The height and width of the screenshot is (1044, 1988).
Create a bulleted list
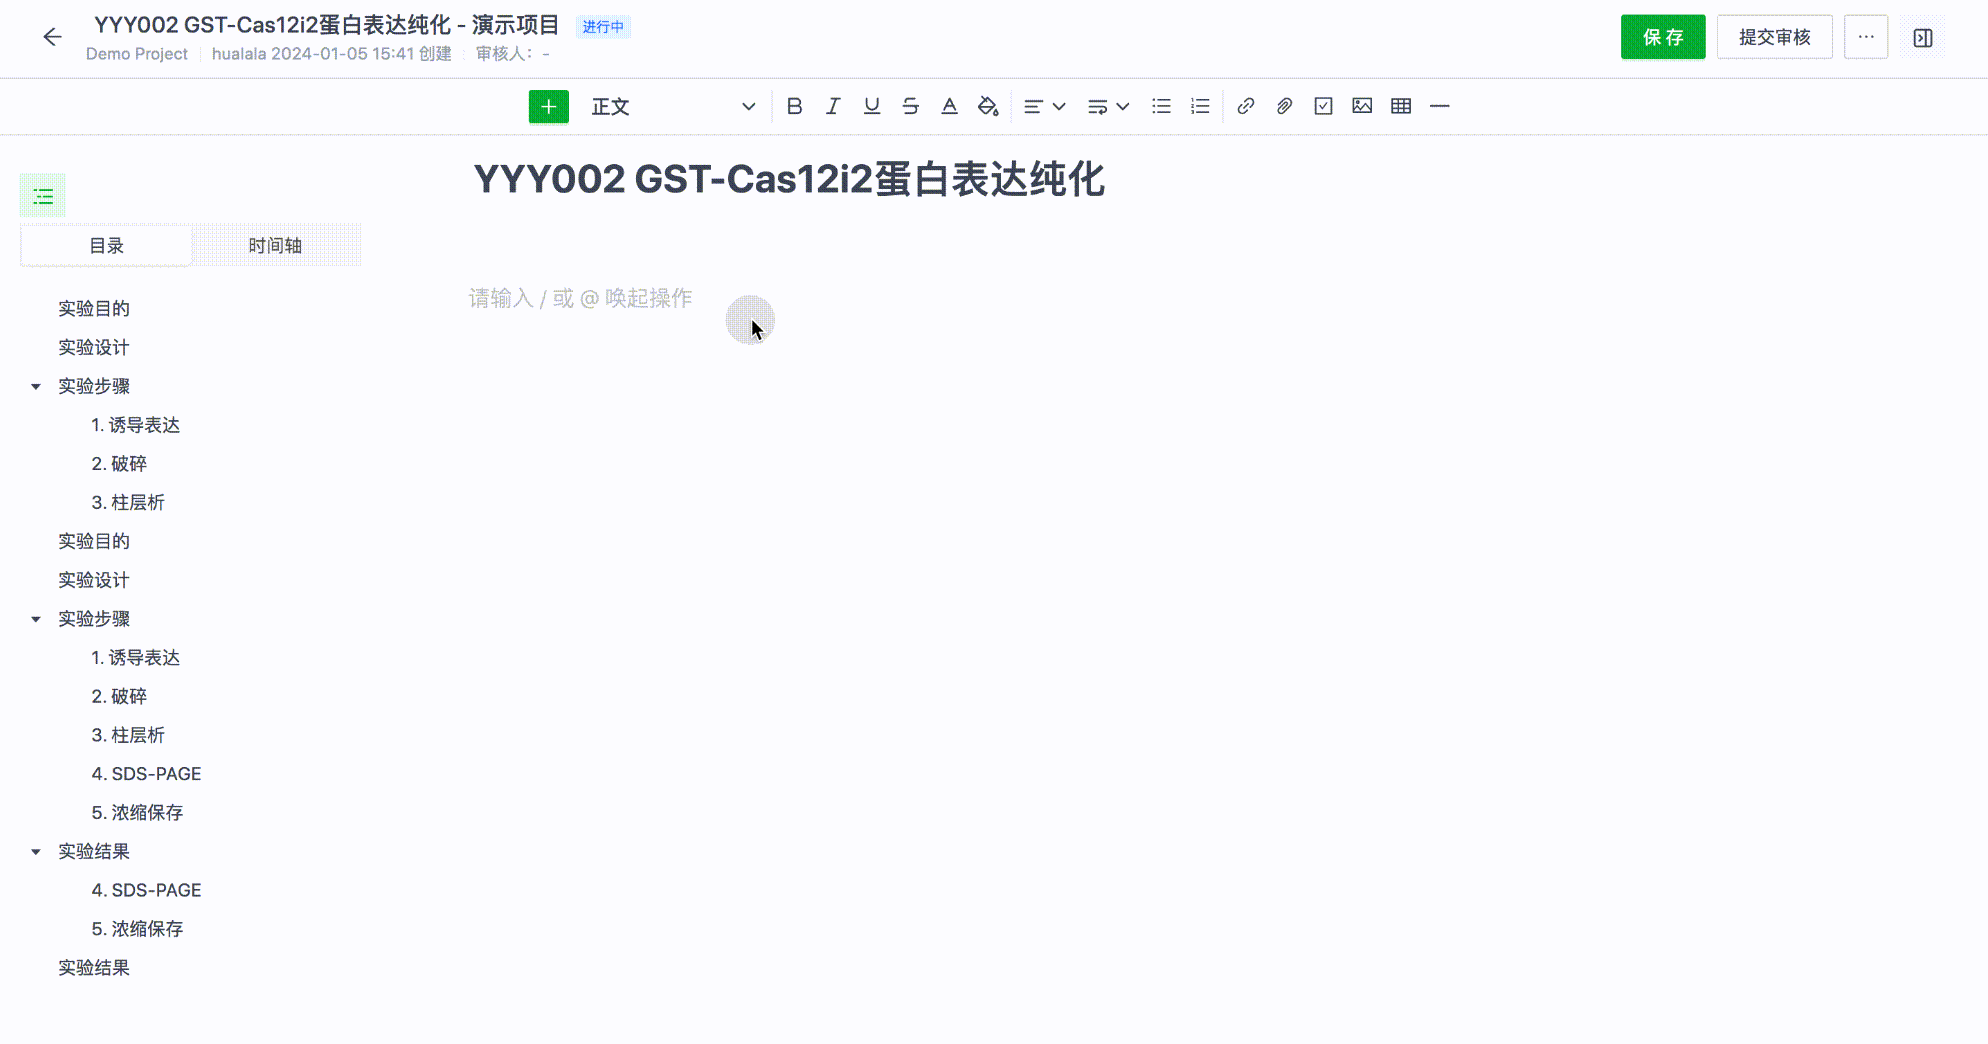coord(1161,106)
